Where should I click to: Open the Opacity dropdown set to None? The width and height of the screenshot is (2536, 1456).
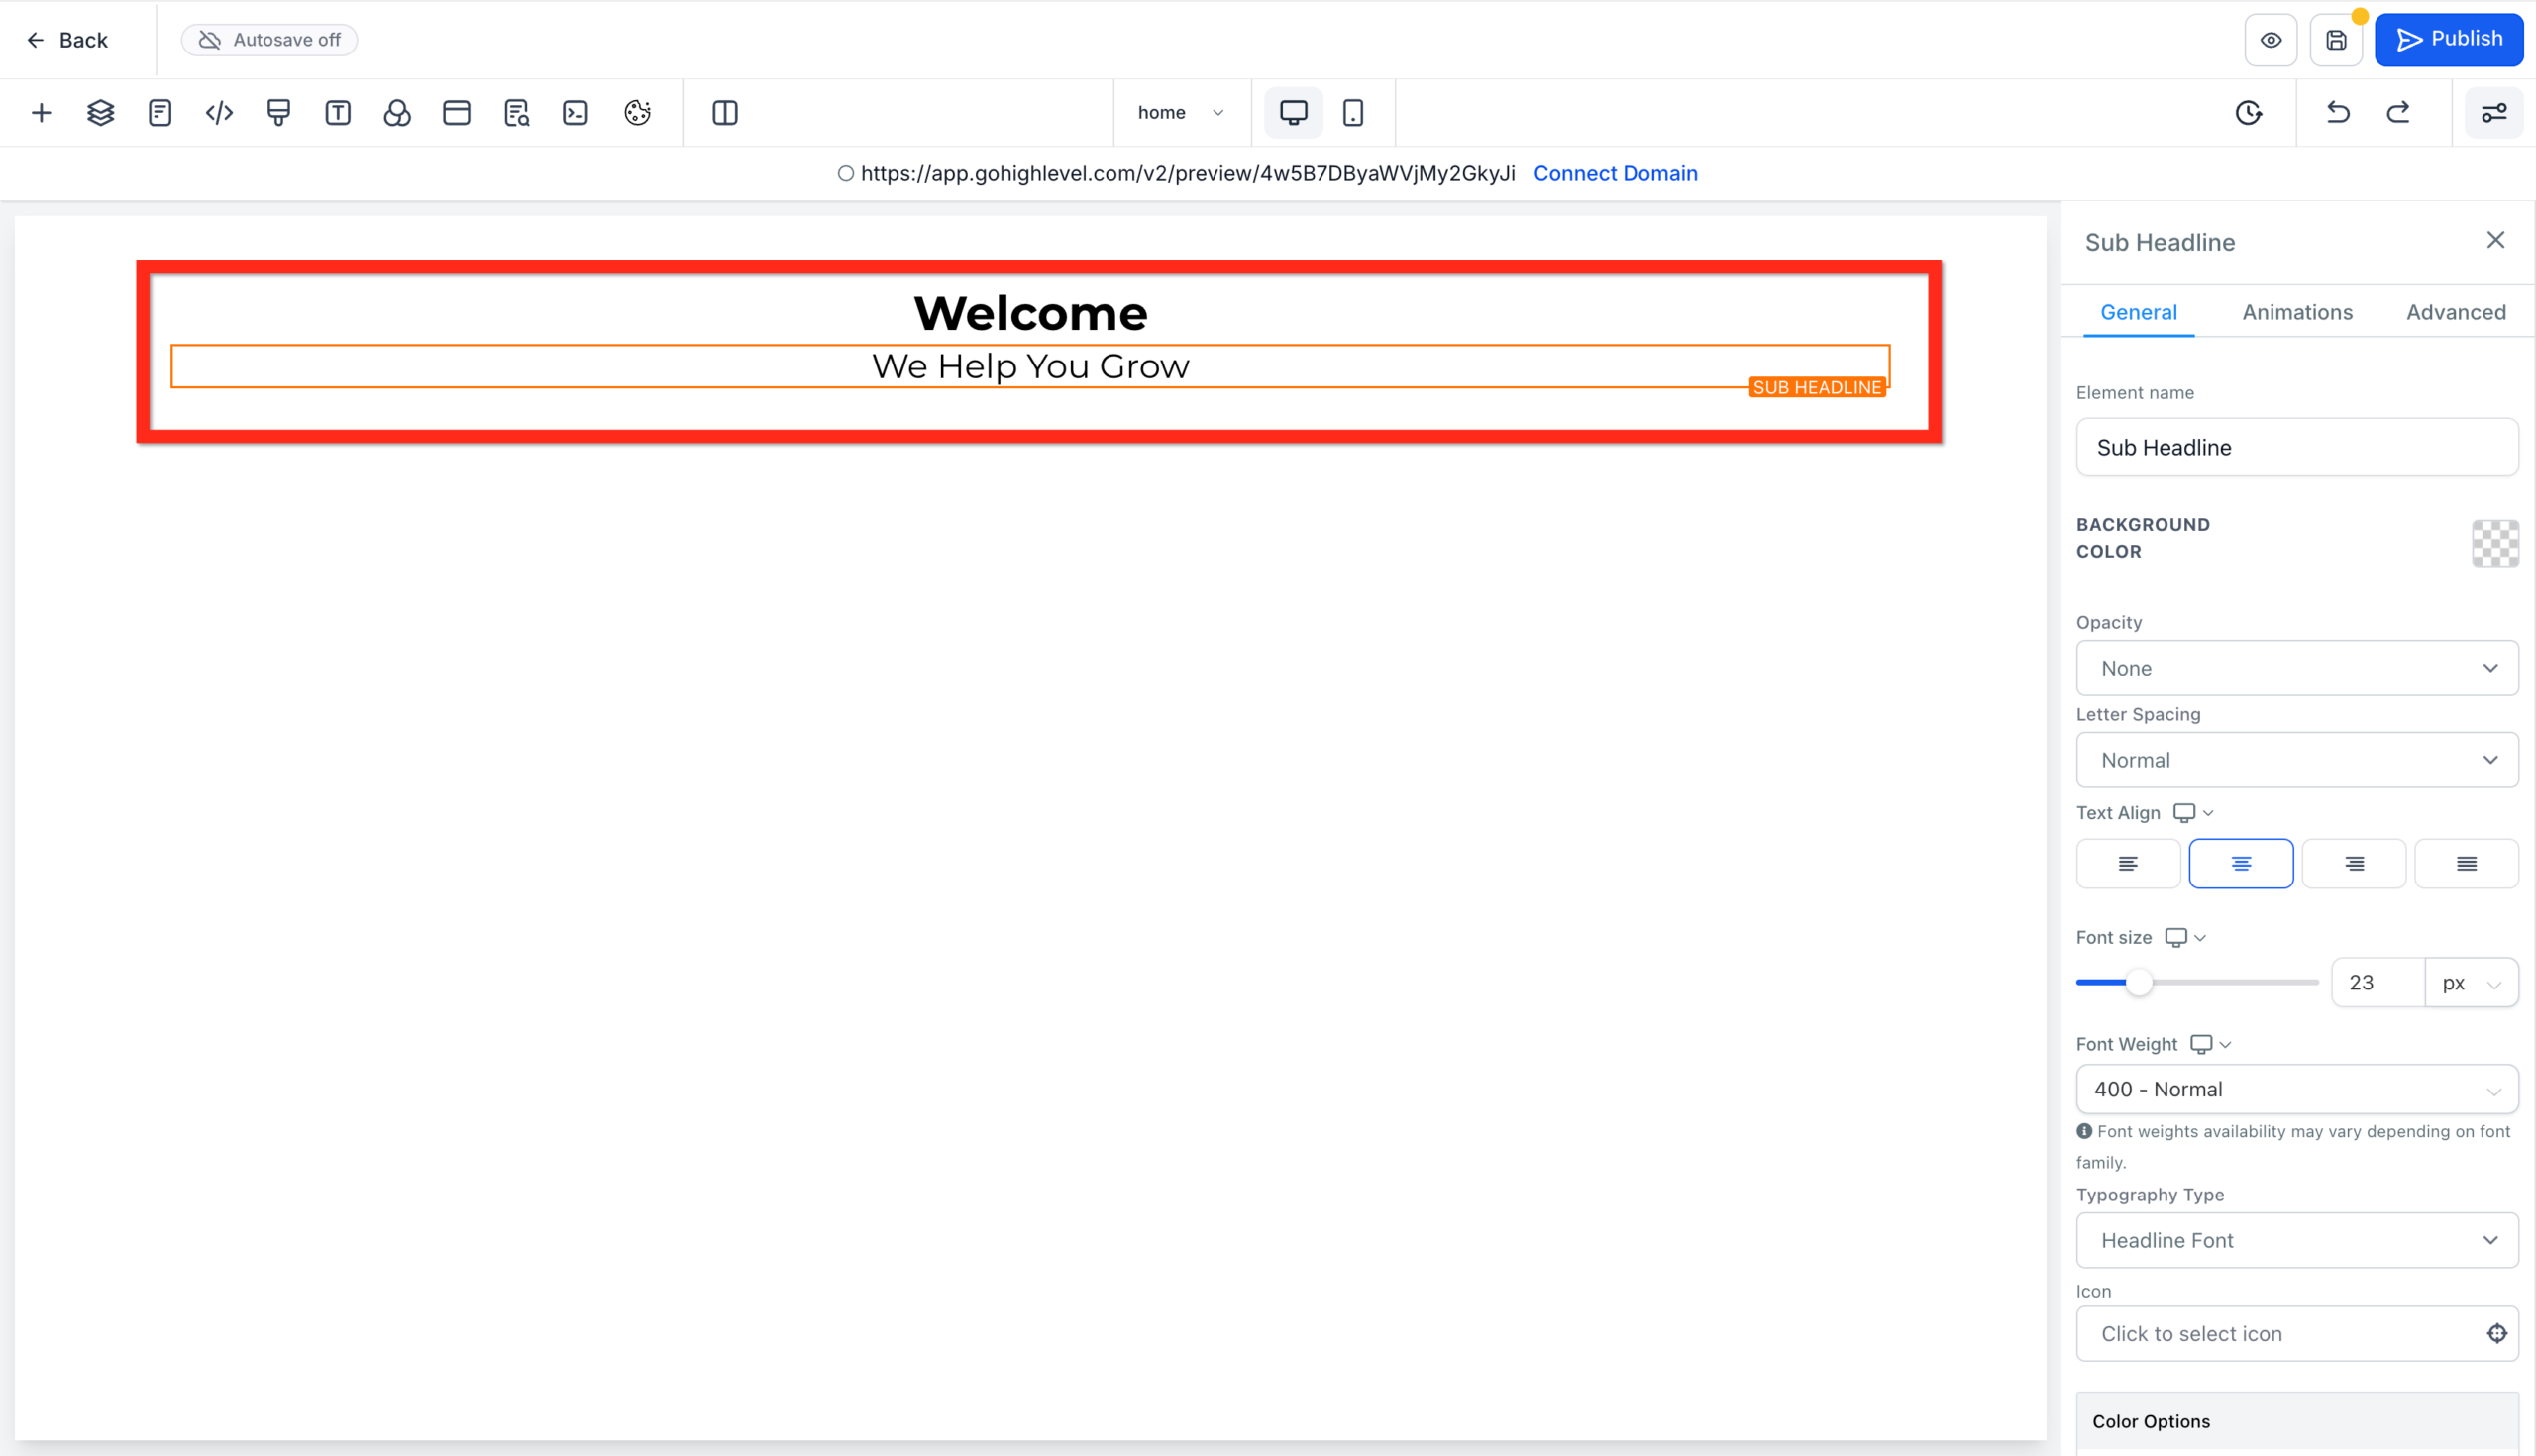point(2295,668)
